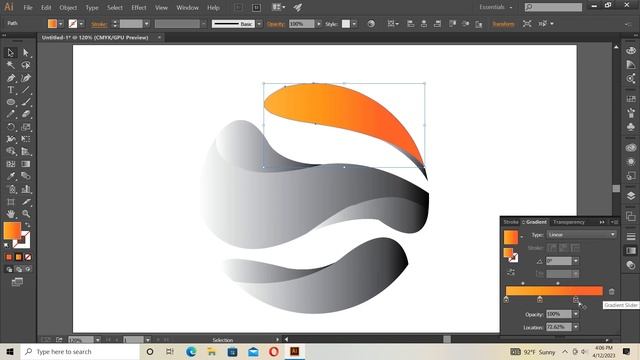Image resolution: width=640 pixels, height=360 pixels.
Task: Select the Artboard tool
Action: (x=11, y=202)
